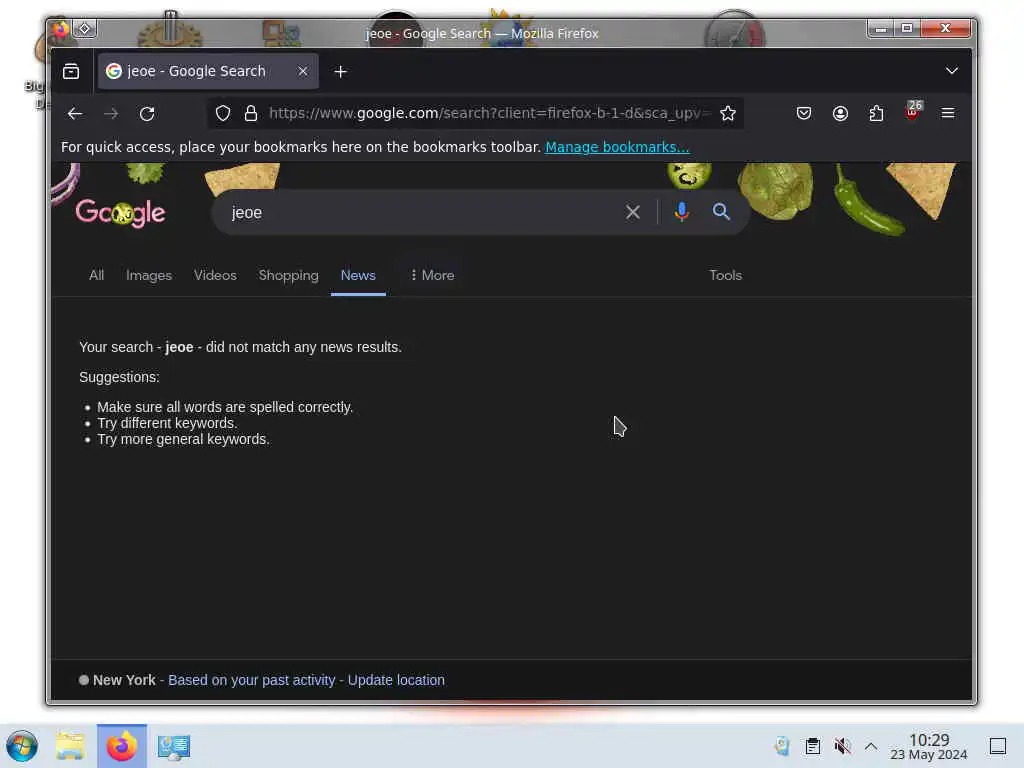Click the uBlock extension icon with badge 26
Image resolution: width=1024 pixels, height=768 pixels.
pos(913,111)
